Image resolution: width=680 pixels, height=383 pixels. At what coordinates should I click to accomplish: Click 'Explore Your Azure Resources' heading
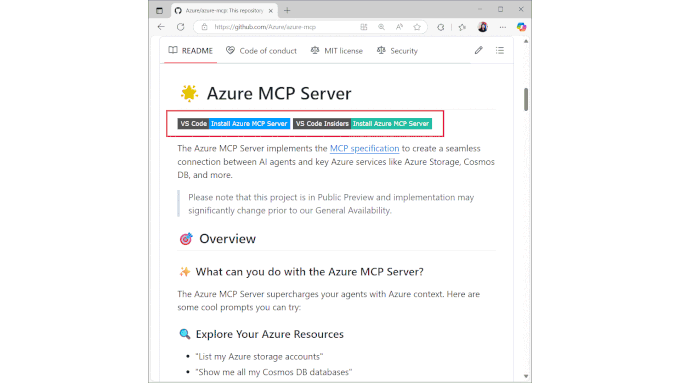pos(269,334)
